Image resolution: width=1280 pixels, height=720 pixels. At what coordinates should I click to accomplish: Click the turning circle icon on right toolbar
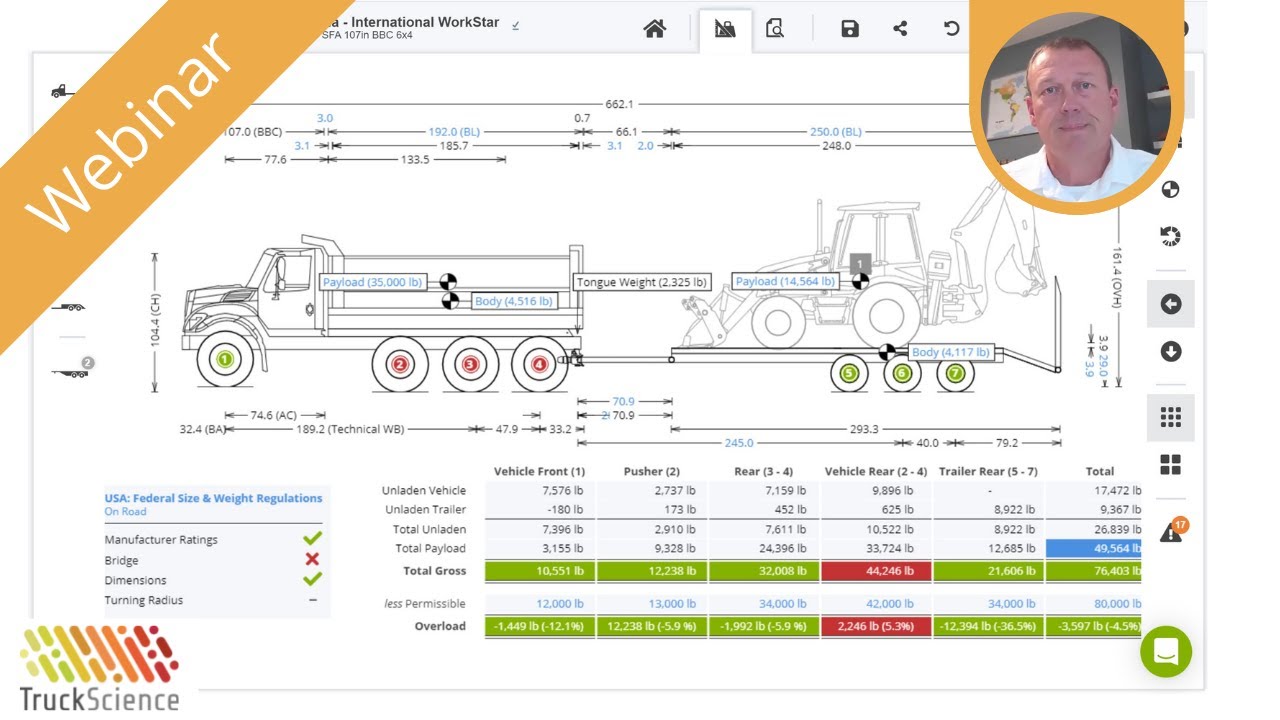(x=1171, y=236)
